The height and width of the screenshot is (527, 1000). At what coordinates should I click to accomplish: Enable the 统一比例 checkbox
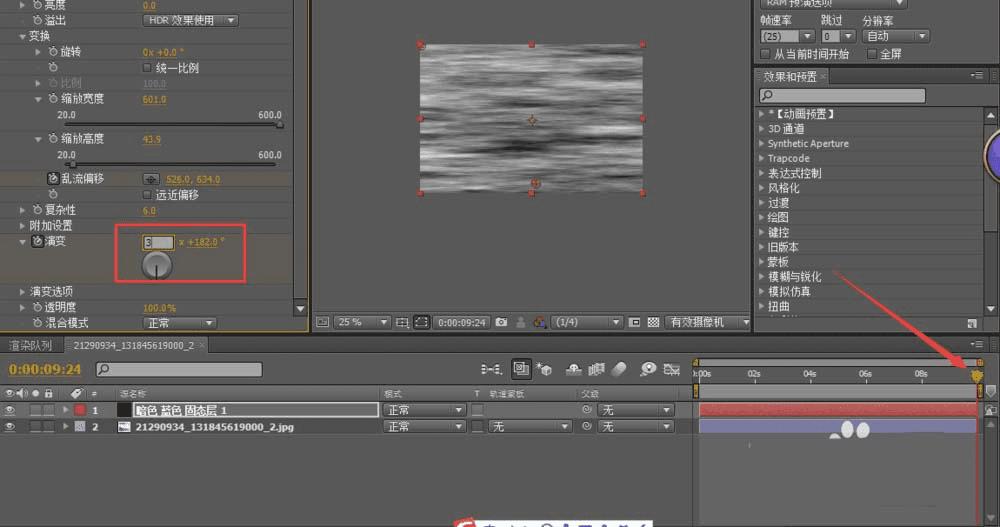[148, 68]
